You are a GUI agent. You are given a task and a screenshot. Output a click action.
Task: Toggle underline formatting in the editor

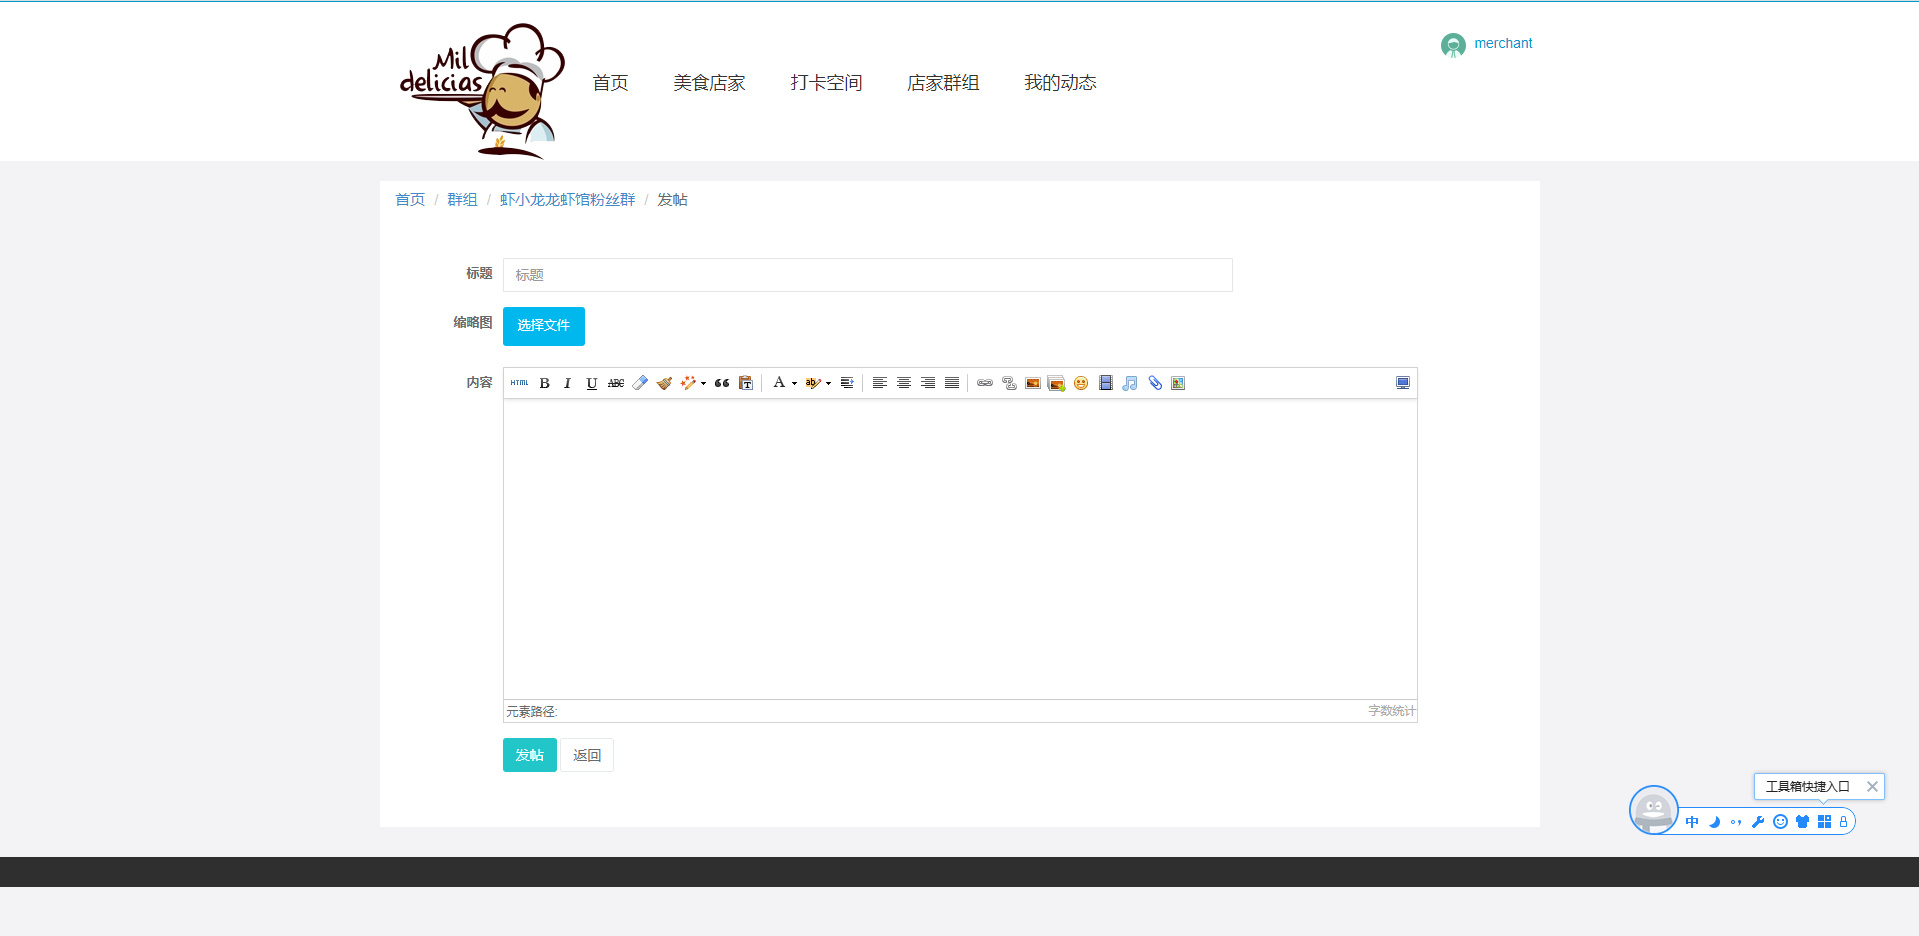click(x=591, y=383)
